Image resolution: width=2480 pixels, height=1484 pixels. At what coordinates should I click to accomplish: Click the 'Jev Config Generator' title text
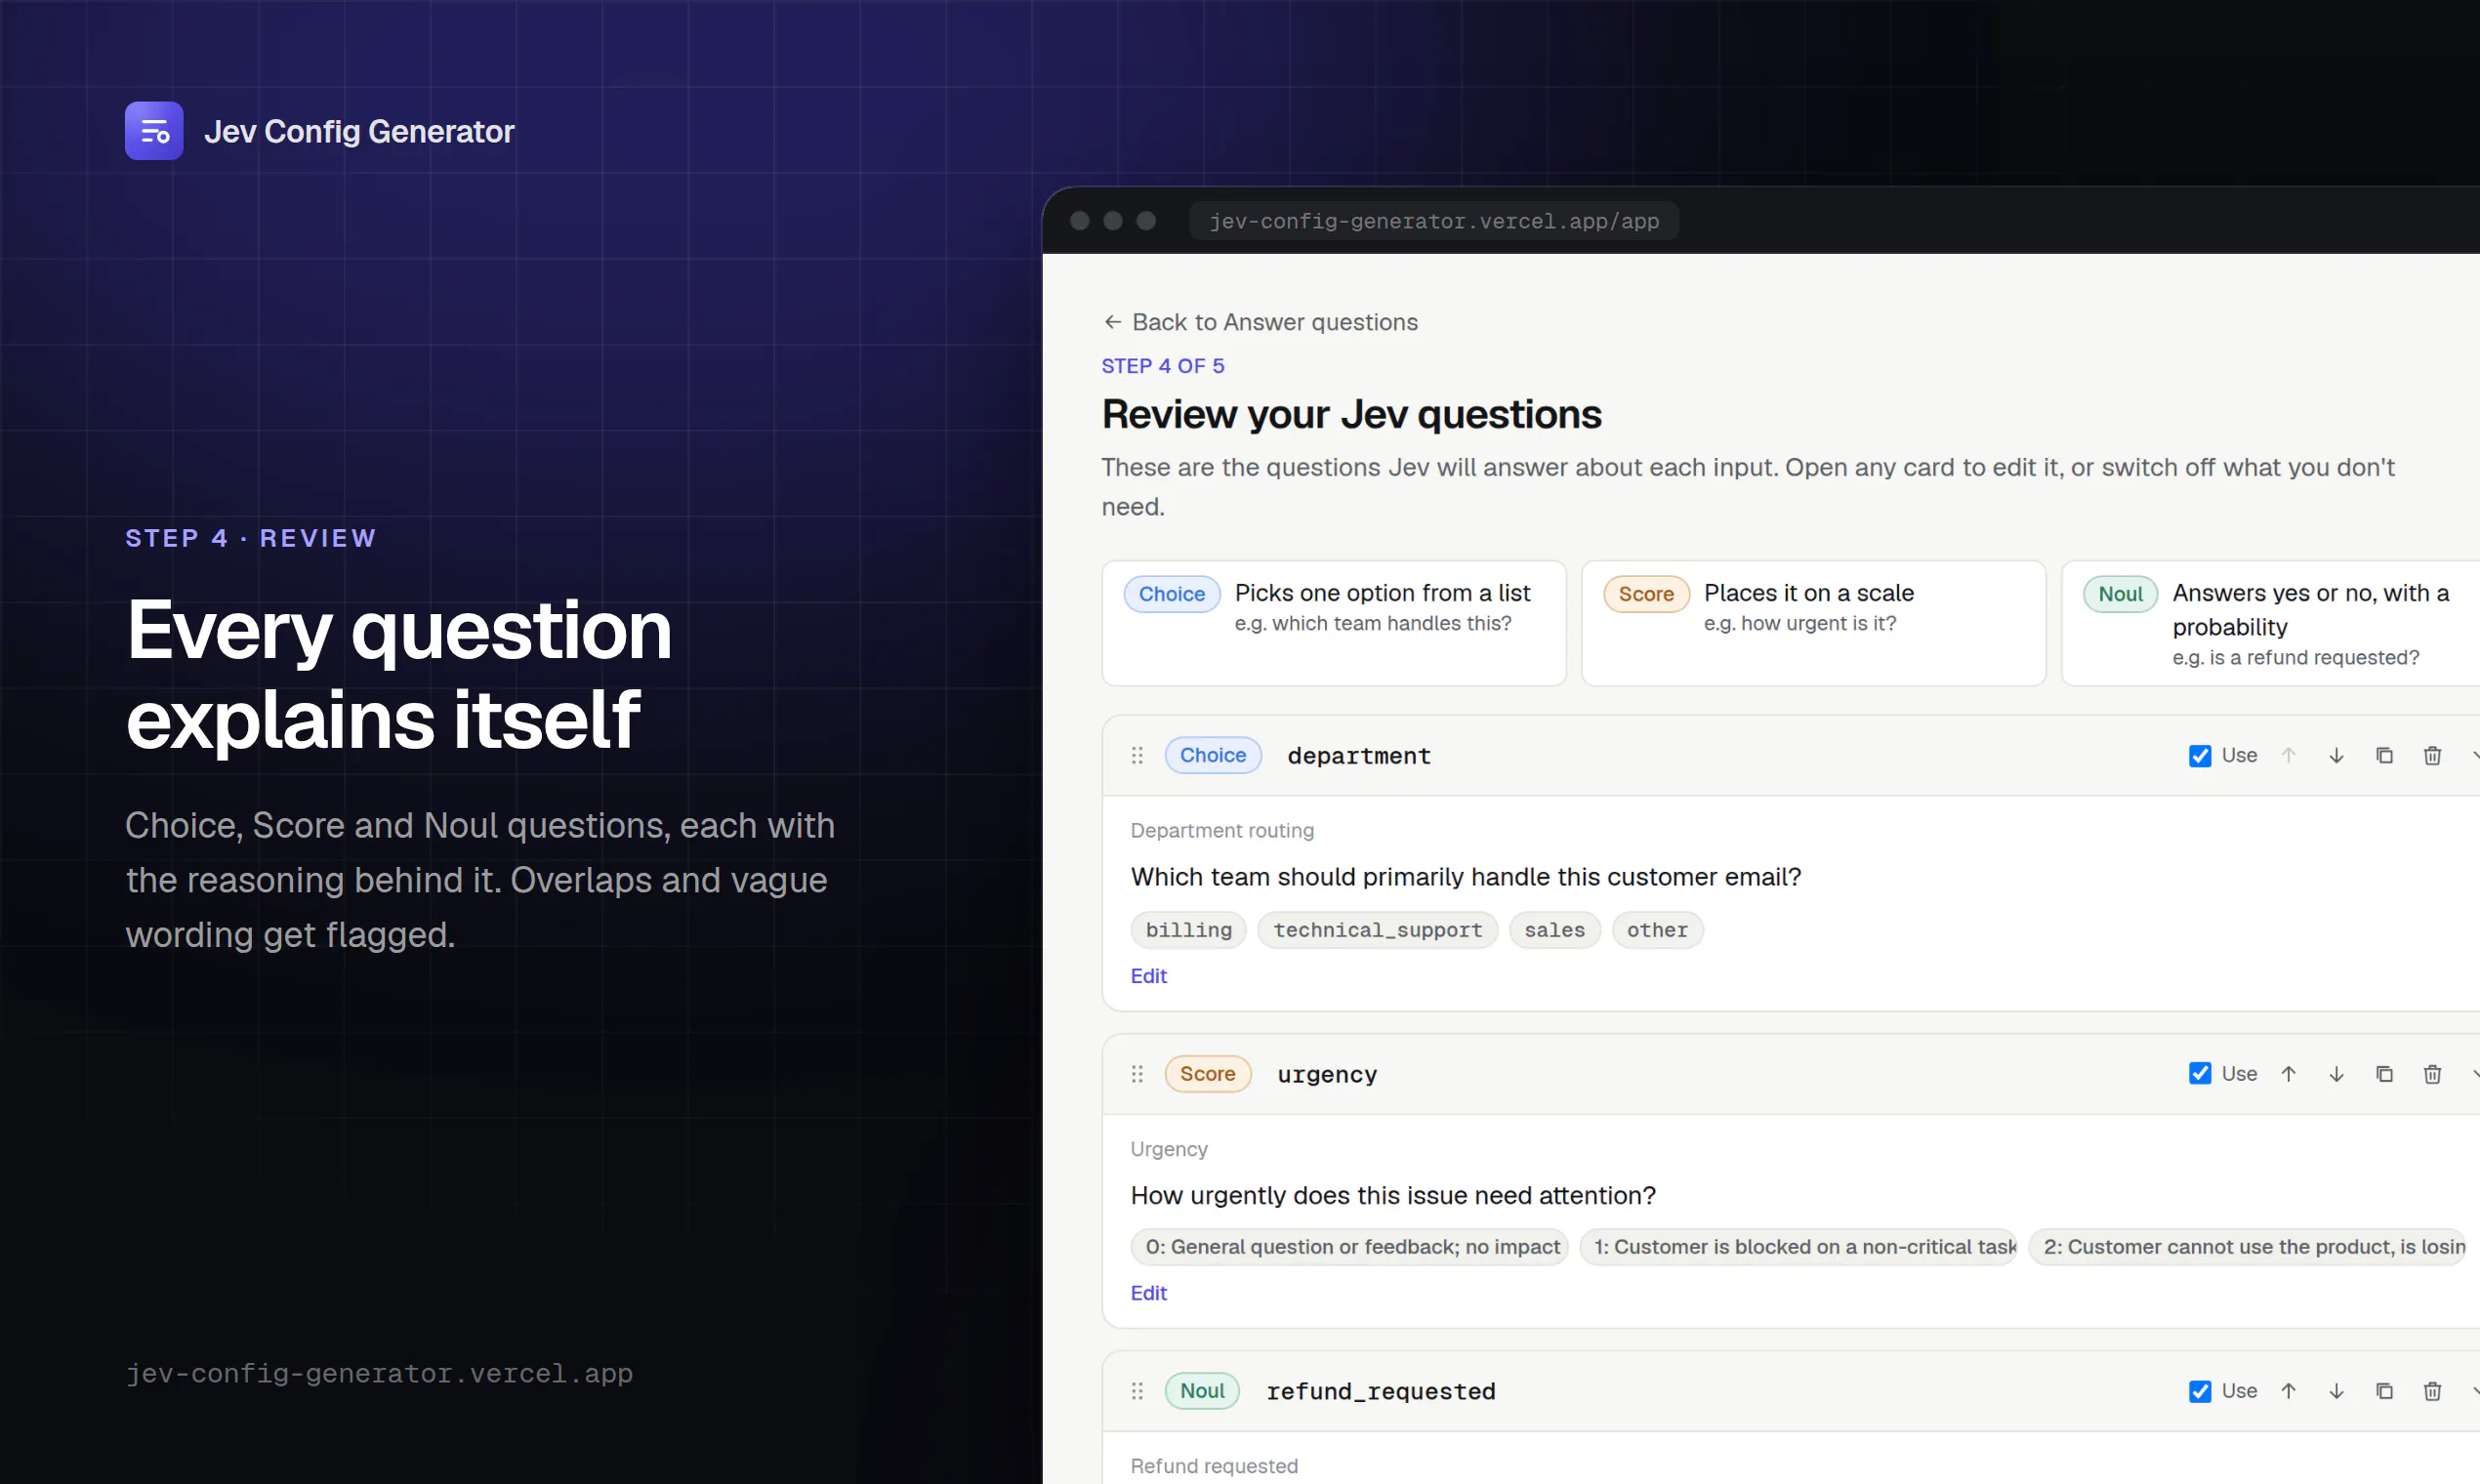click(x=359, y=131)
